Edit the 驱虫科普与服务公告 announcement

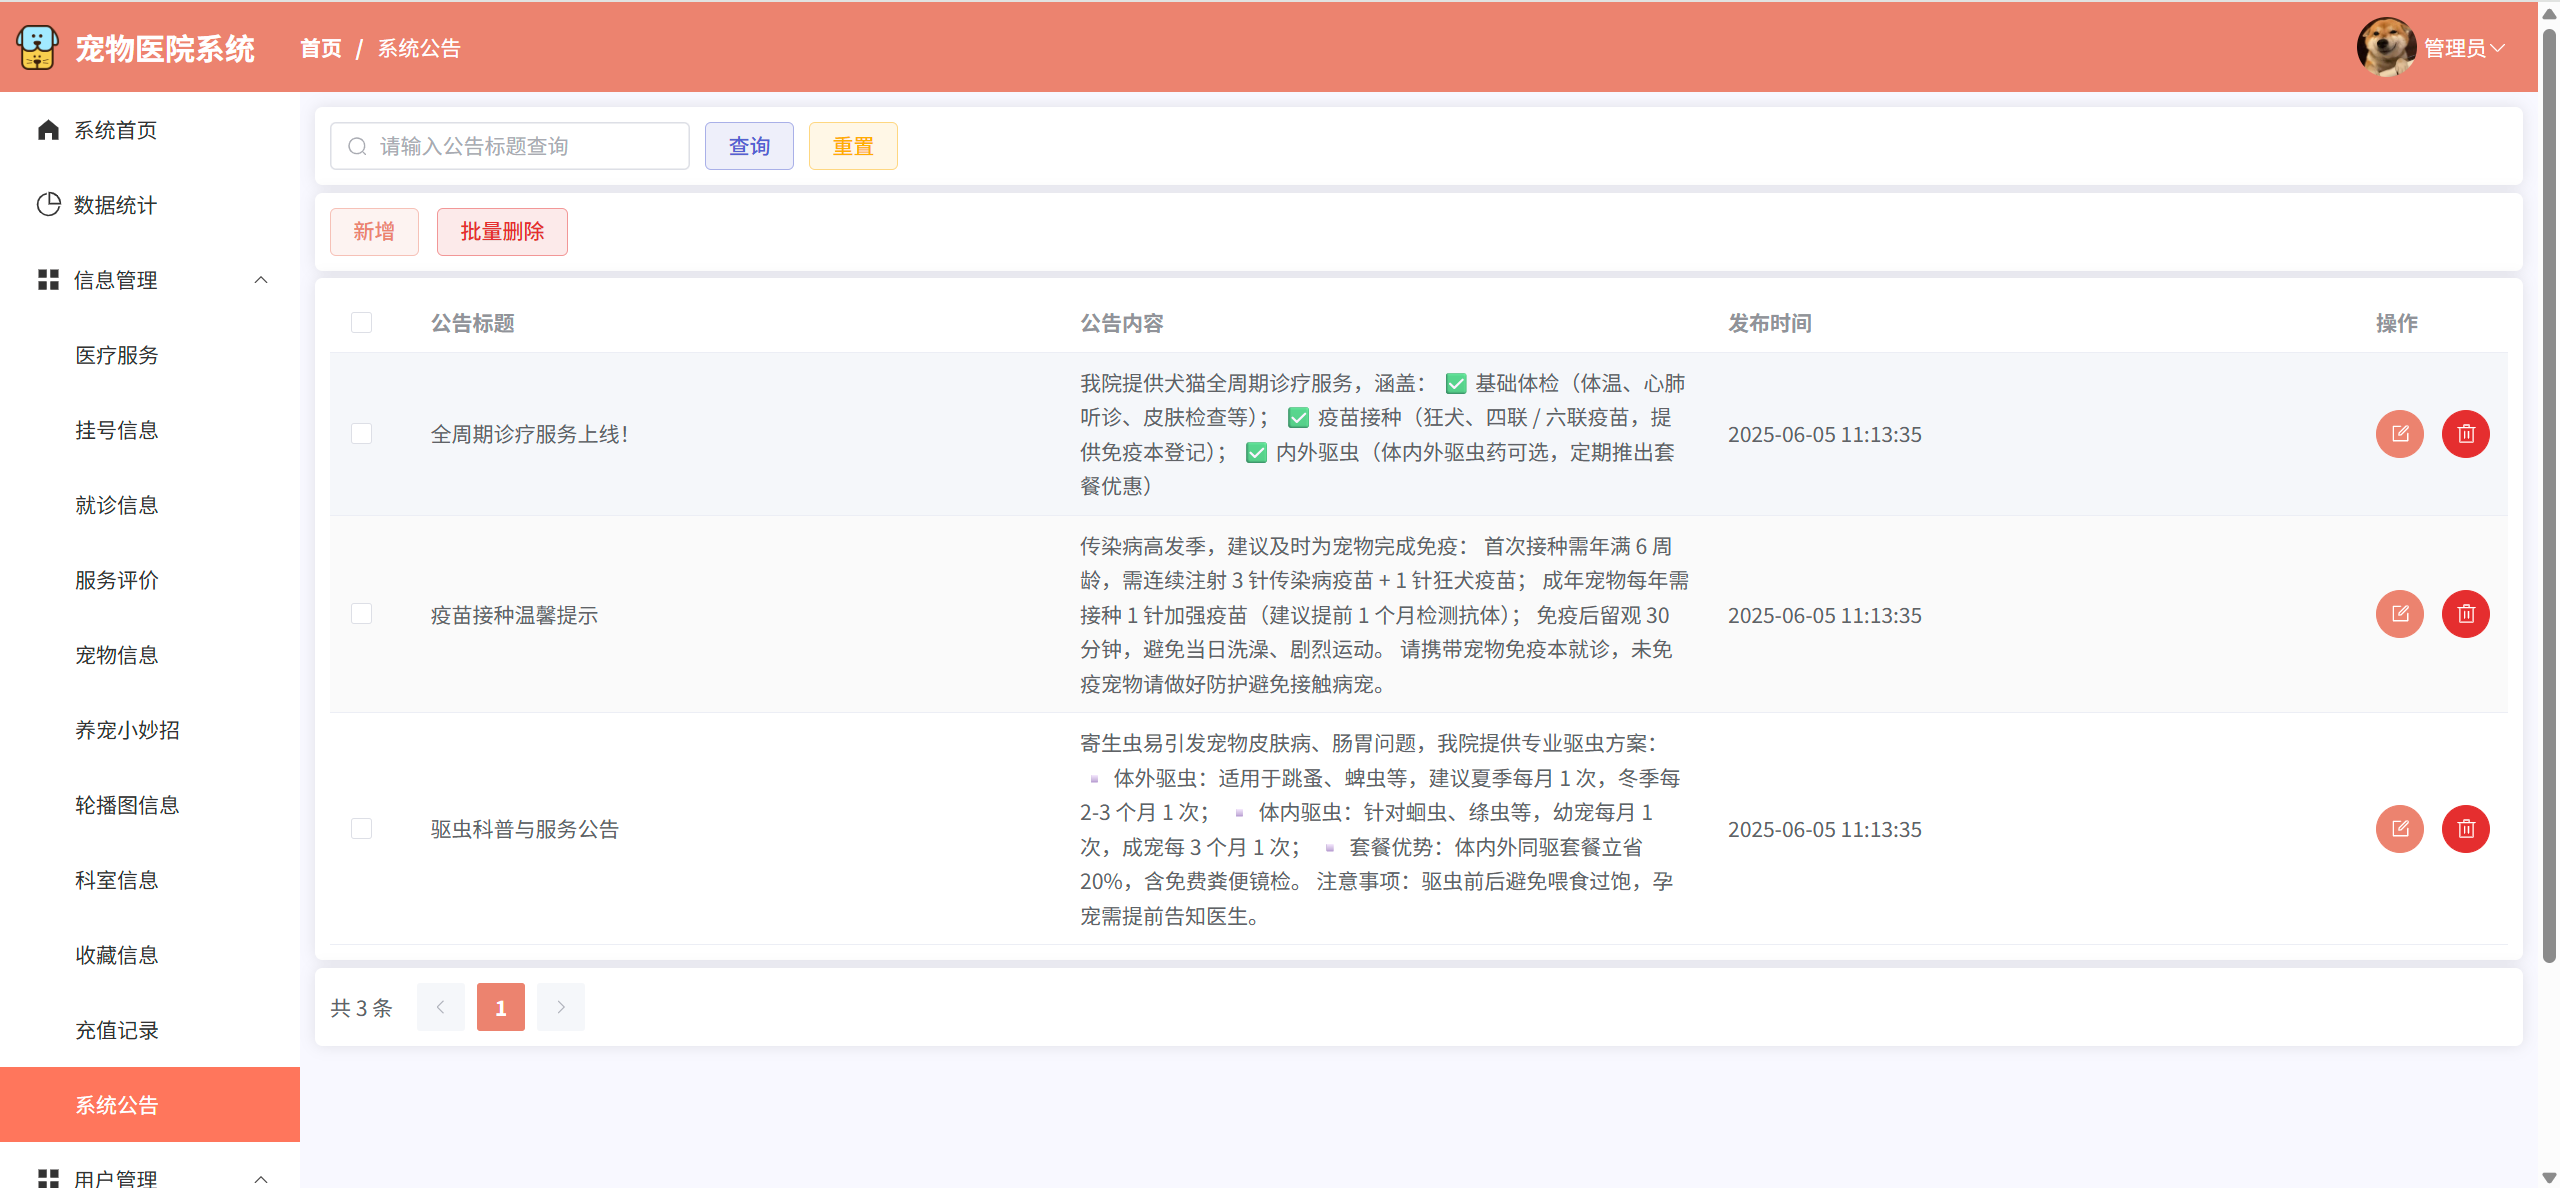[x=2399, y=829]
